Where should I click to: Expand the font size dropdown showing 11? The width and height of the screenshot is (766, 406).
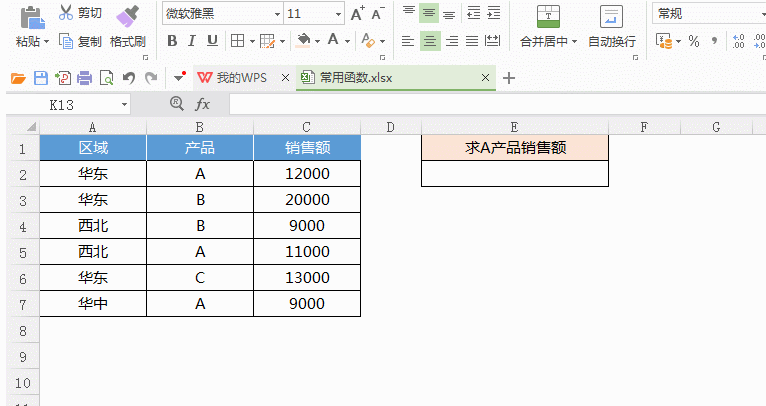pyautogui.click(x=337, y=14)
